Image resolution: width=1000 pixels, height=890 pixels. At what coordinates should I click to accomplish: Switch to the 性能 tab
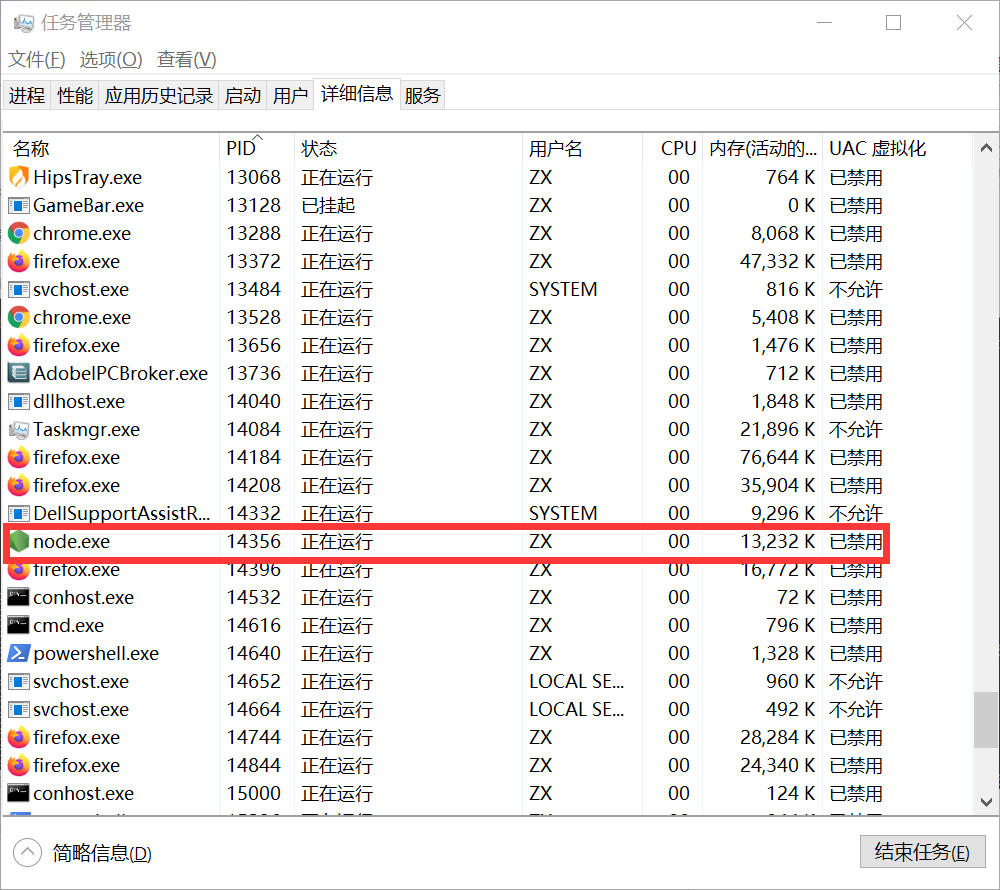pos(75,95)
